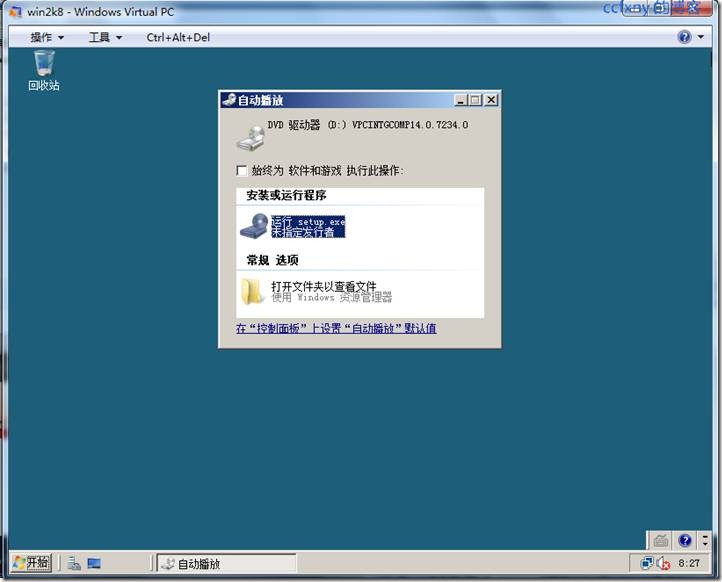Click the 开始 Start button
Image resolution: width=722 pixels, height=582 pixels.
[x=31, y=563]
